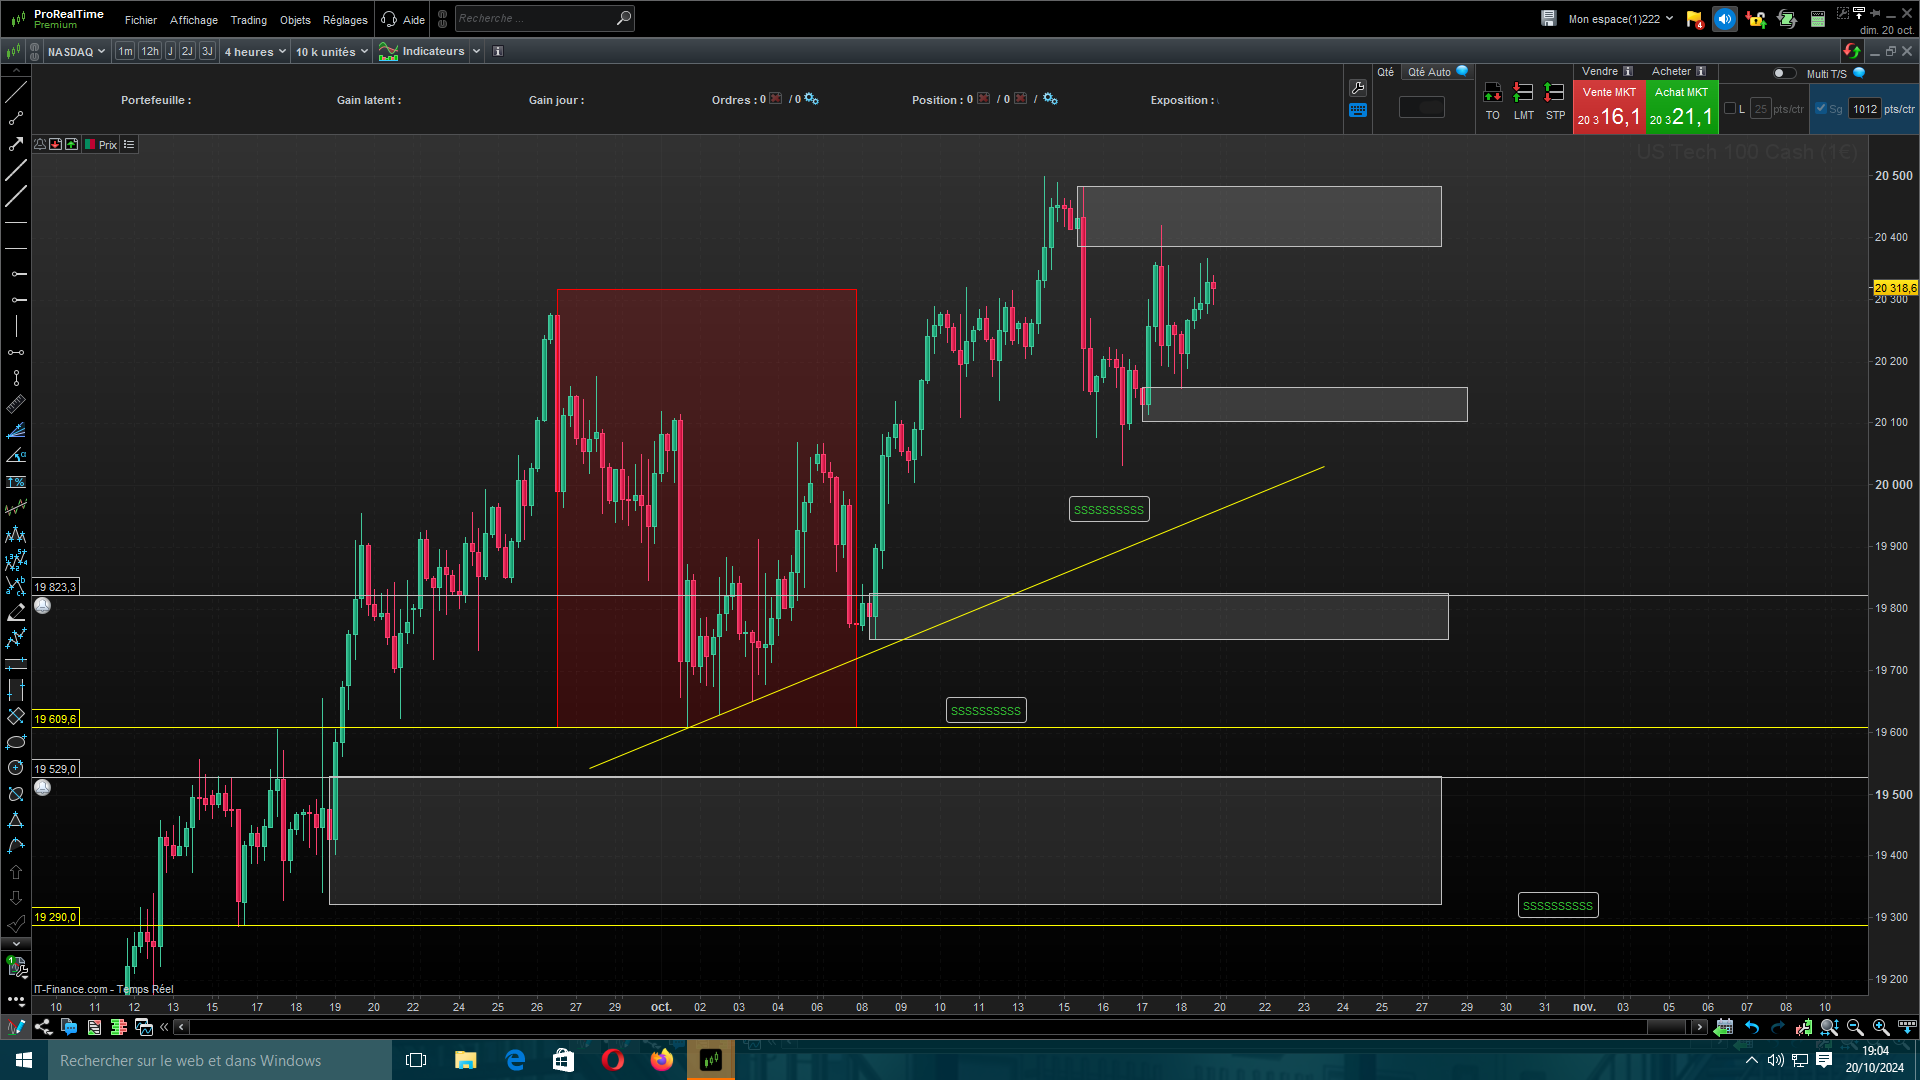Select the vertical line tool
The width and height of the screenshot is (1920, 1080).
point(16,326)
